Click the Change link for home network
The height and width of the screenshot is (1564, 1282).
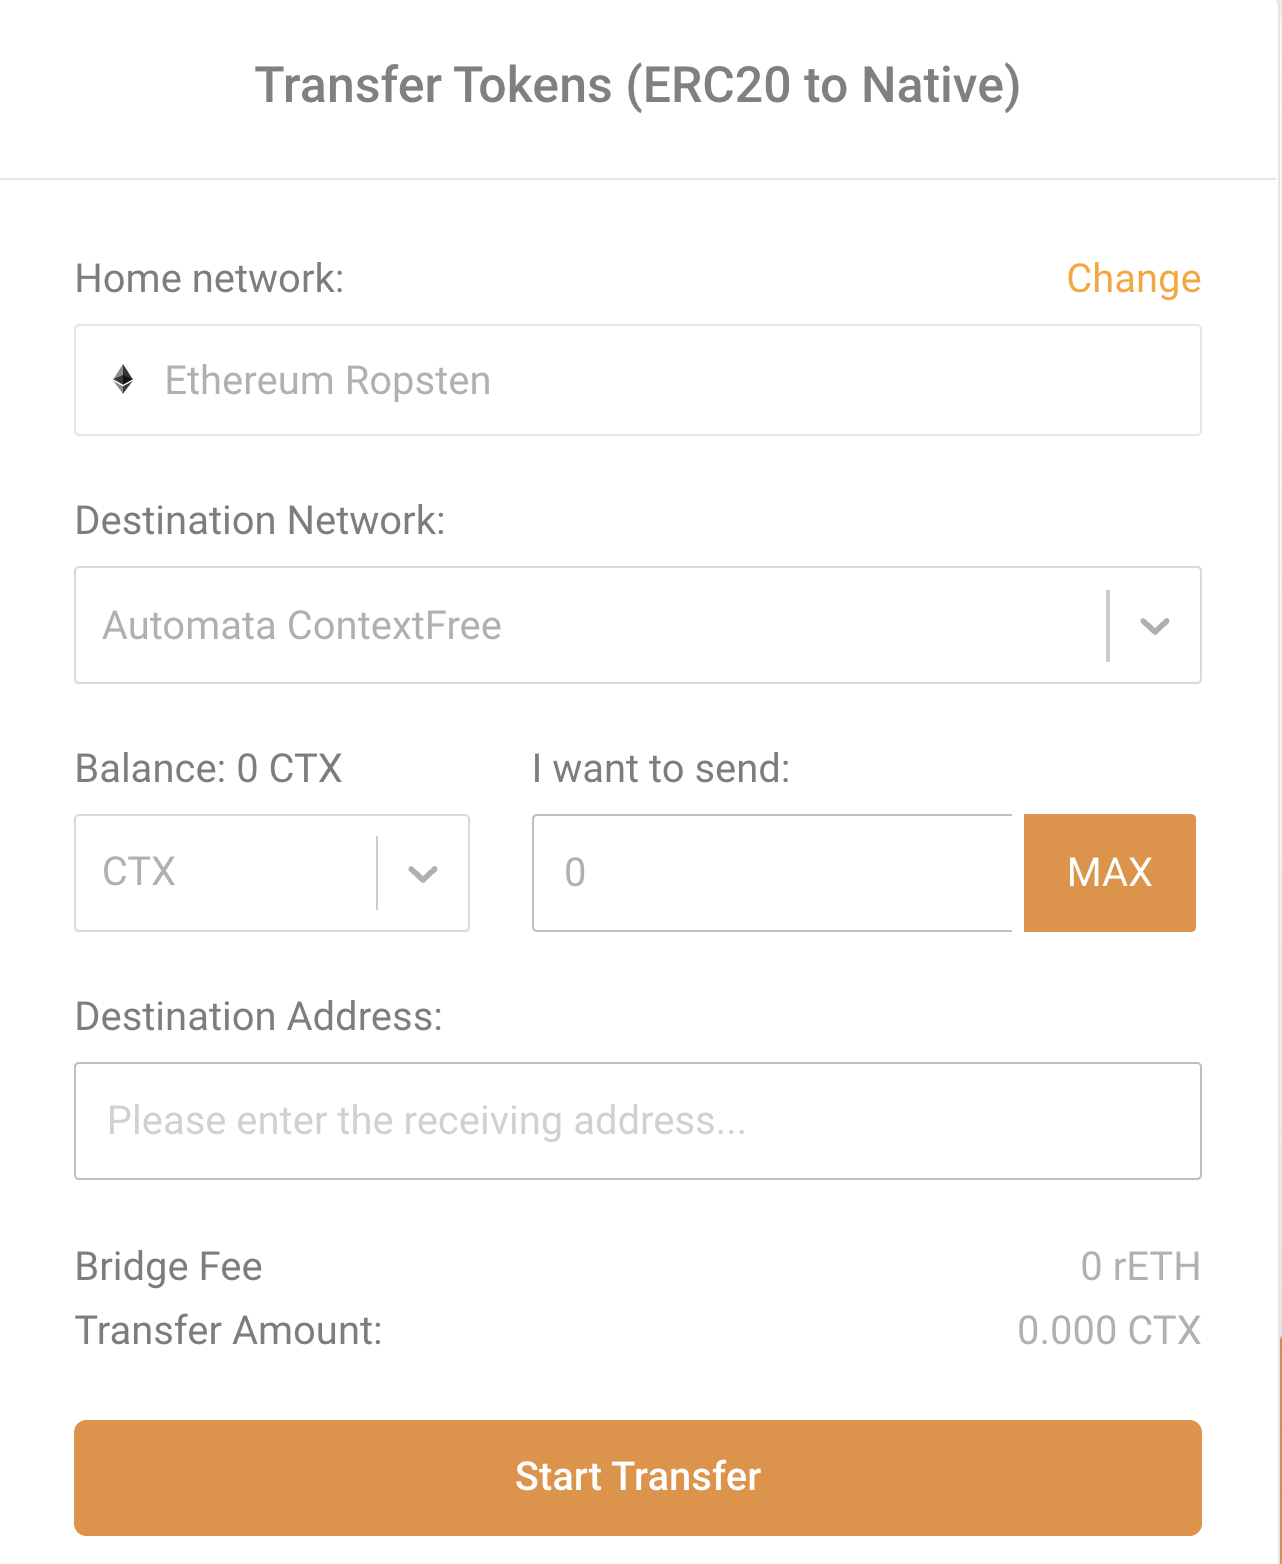pos(1133,278)
